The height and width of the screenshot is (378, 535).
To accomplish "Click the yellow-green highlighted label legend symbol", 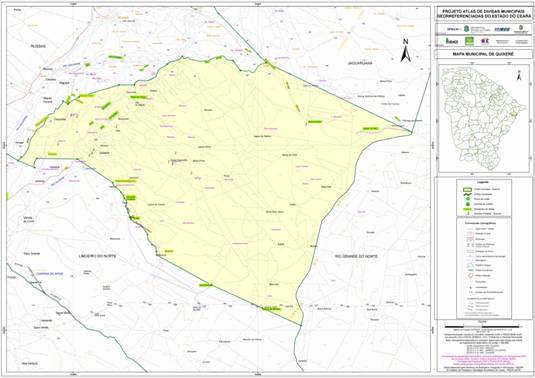I will (x=468, y=209).
